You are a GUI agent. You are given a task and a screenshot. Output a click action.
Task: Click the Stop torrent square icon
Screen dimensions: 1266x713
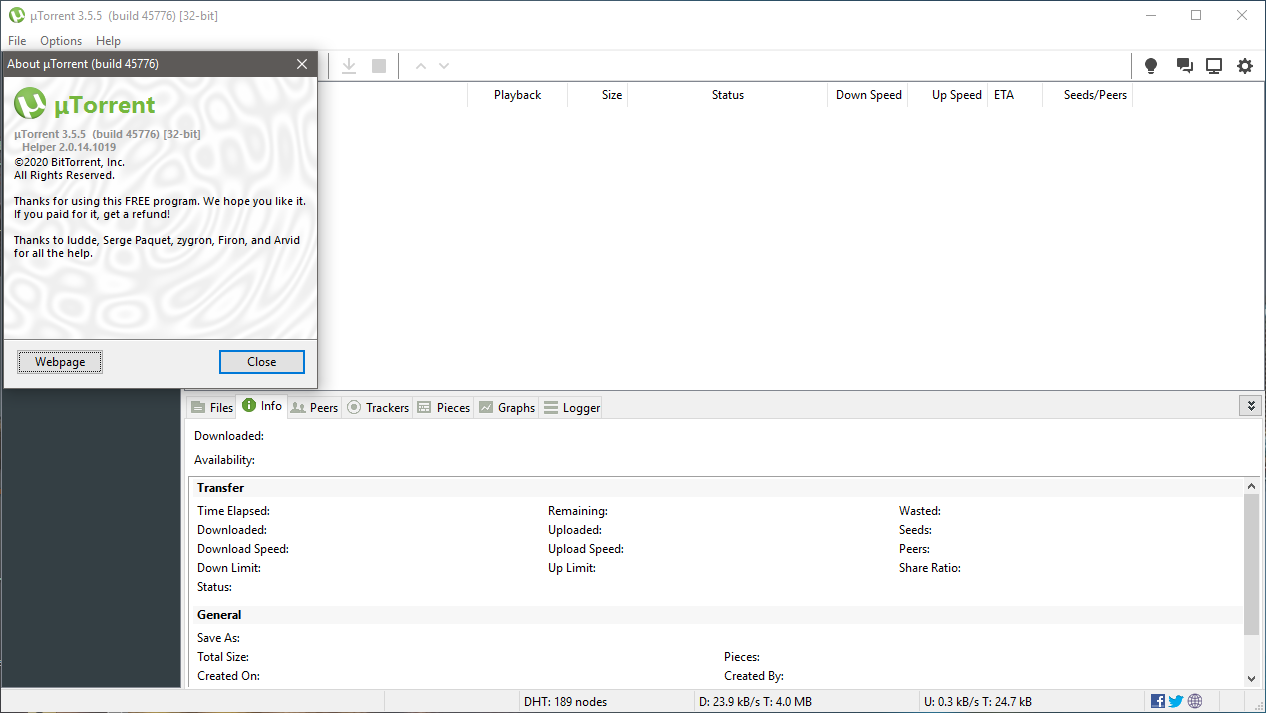pyautogui.click(x=379, y=66)
